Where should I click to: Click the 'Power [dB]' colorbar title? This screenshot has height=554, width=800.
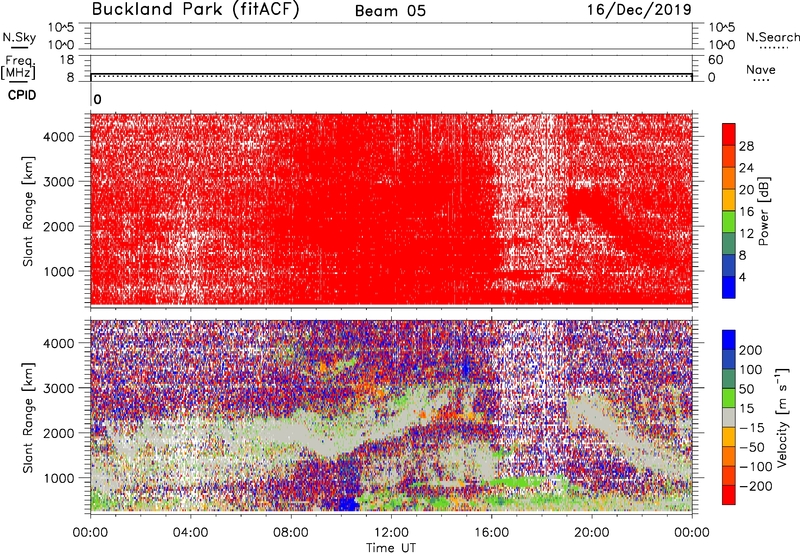coord(764,211)
